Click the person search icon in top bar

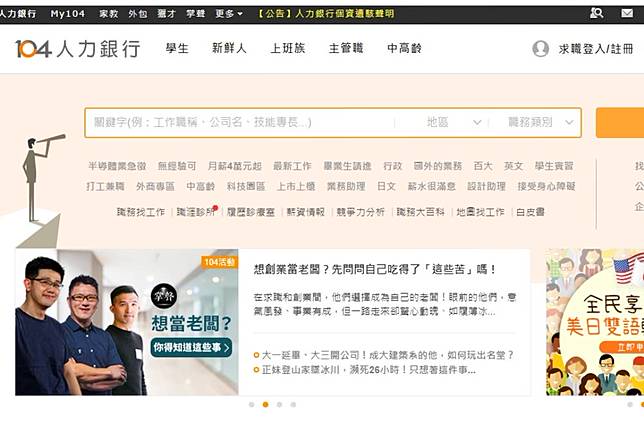point(596,14)
